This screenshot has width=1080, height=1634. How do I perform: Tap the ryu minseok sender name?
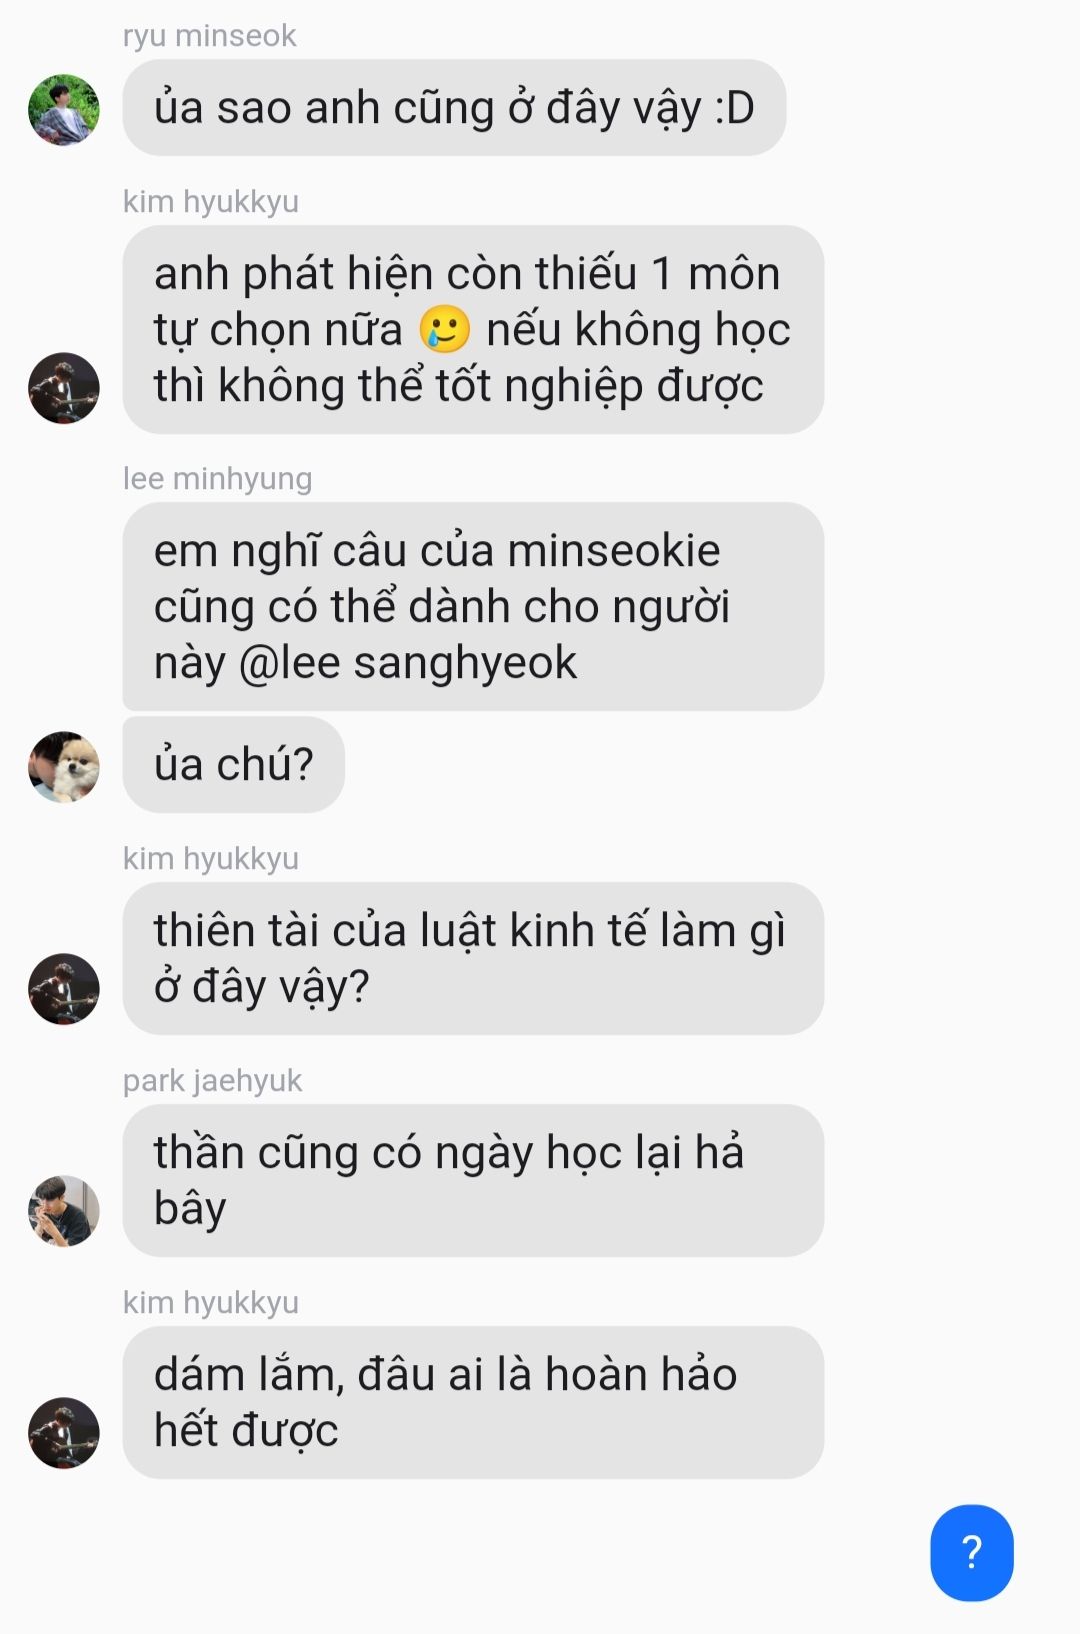[x=210, y=36]
